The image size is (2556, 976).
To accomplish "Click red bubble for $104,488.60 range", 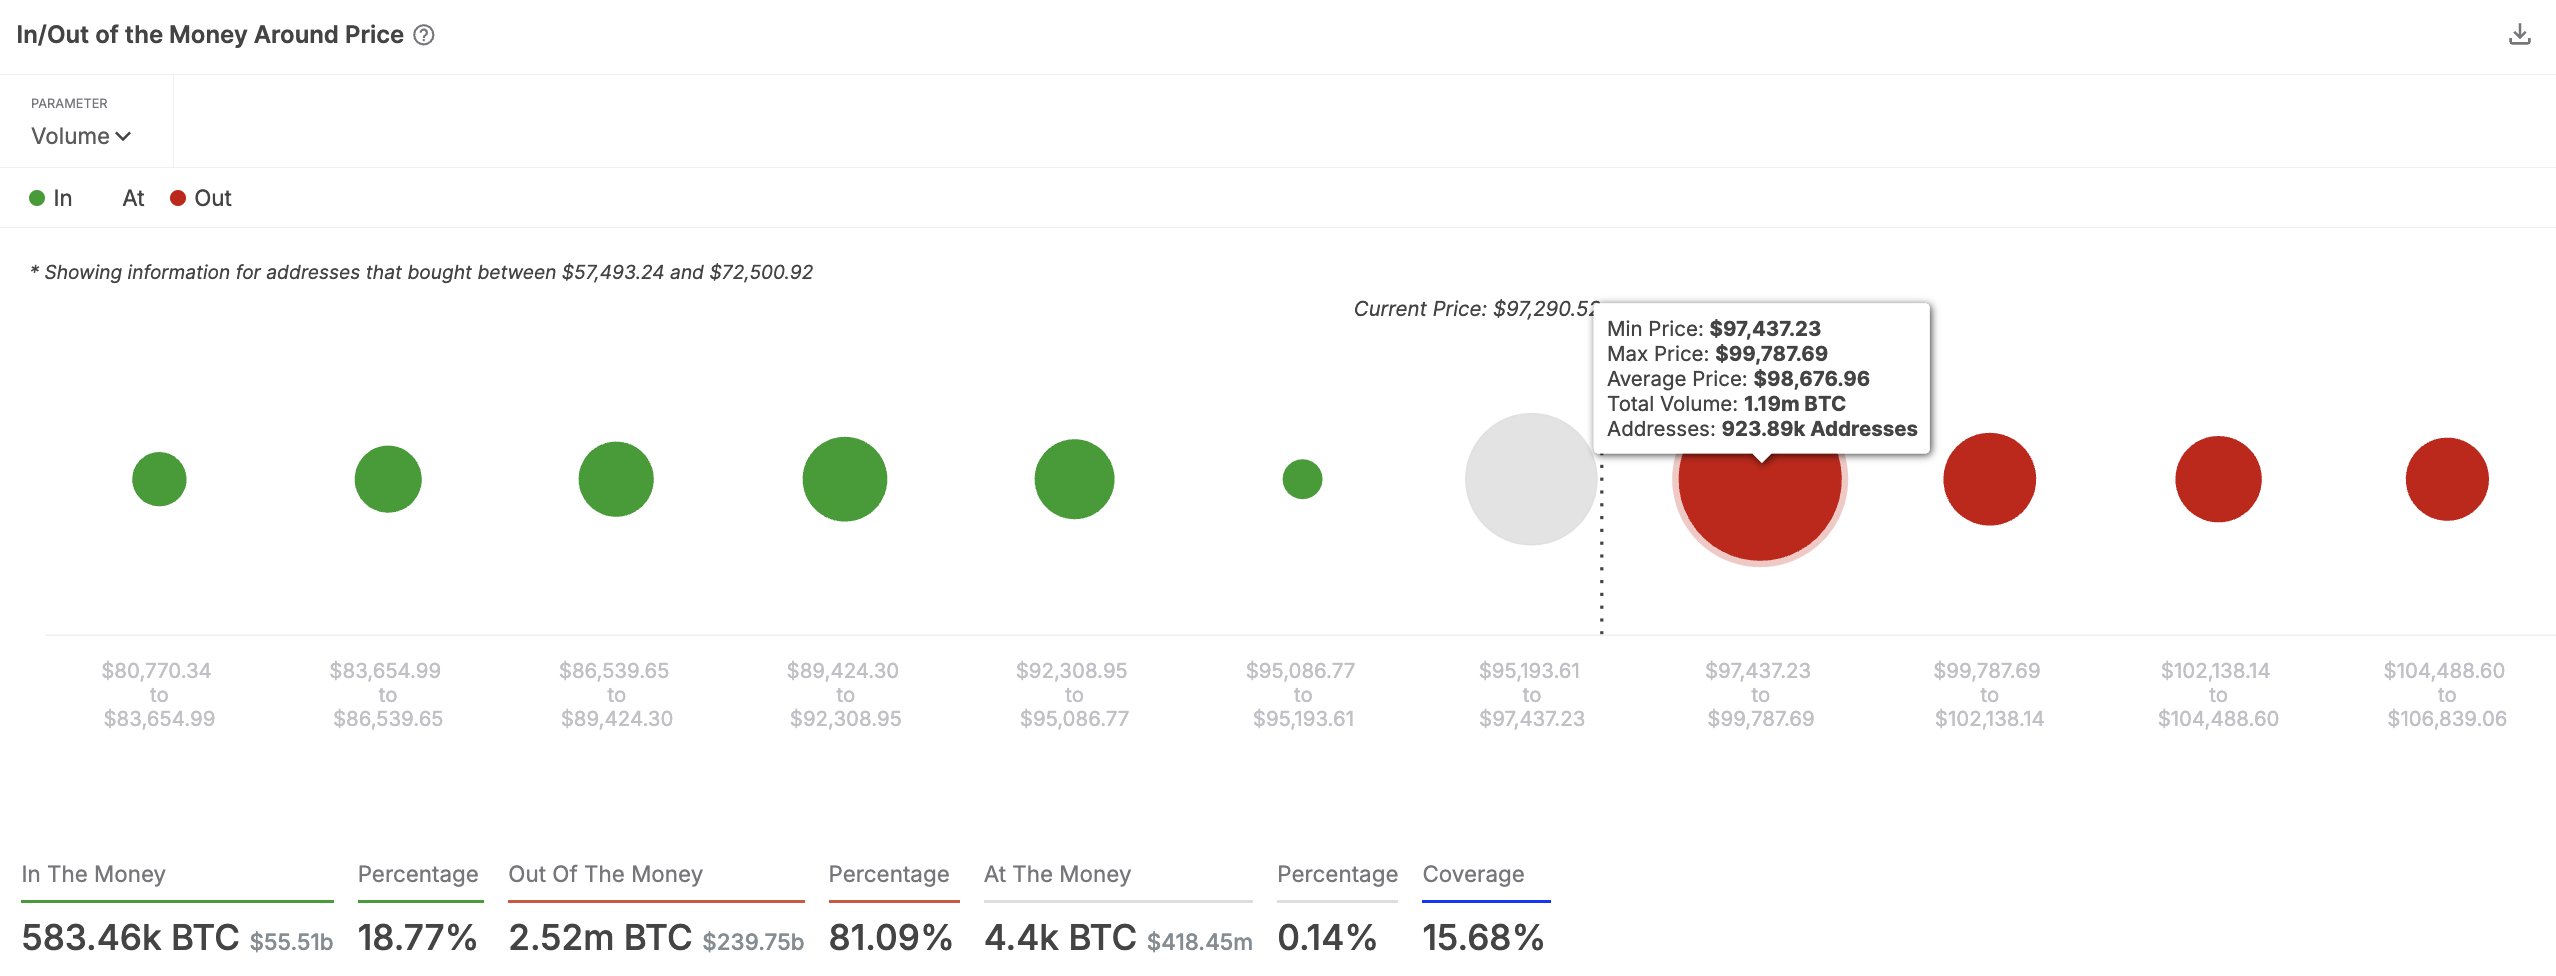I will (x=2447, y=479).
